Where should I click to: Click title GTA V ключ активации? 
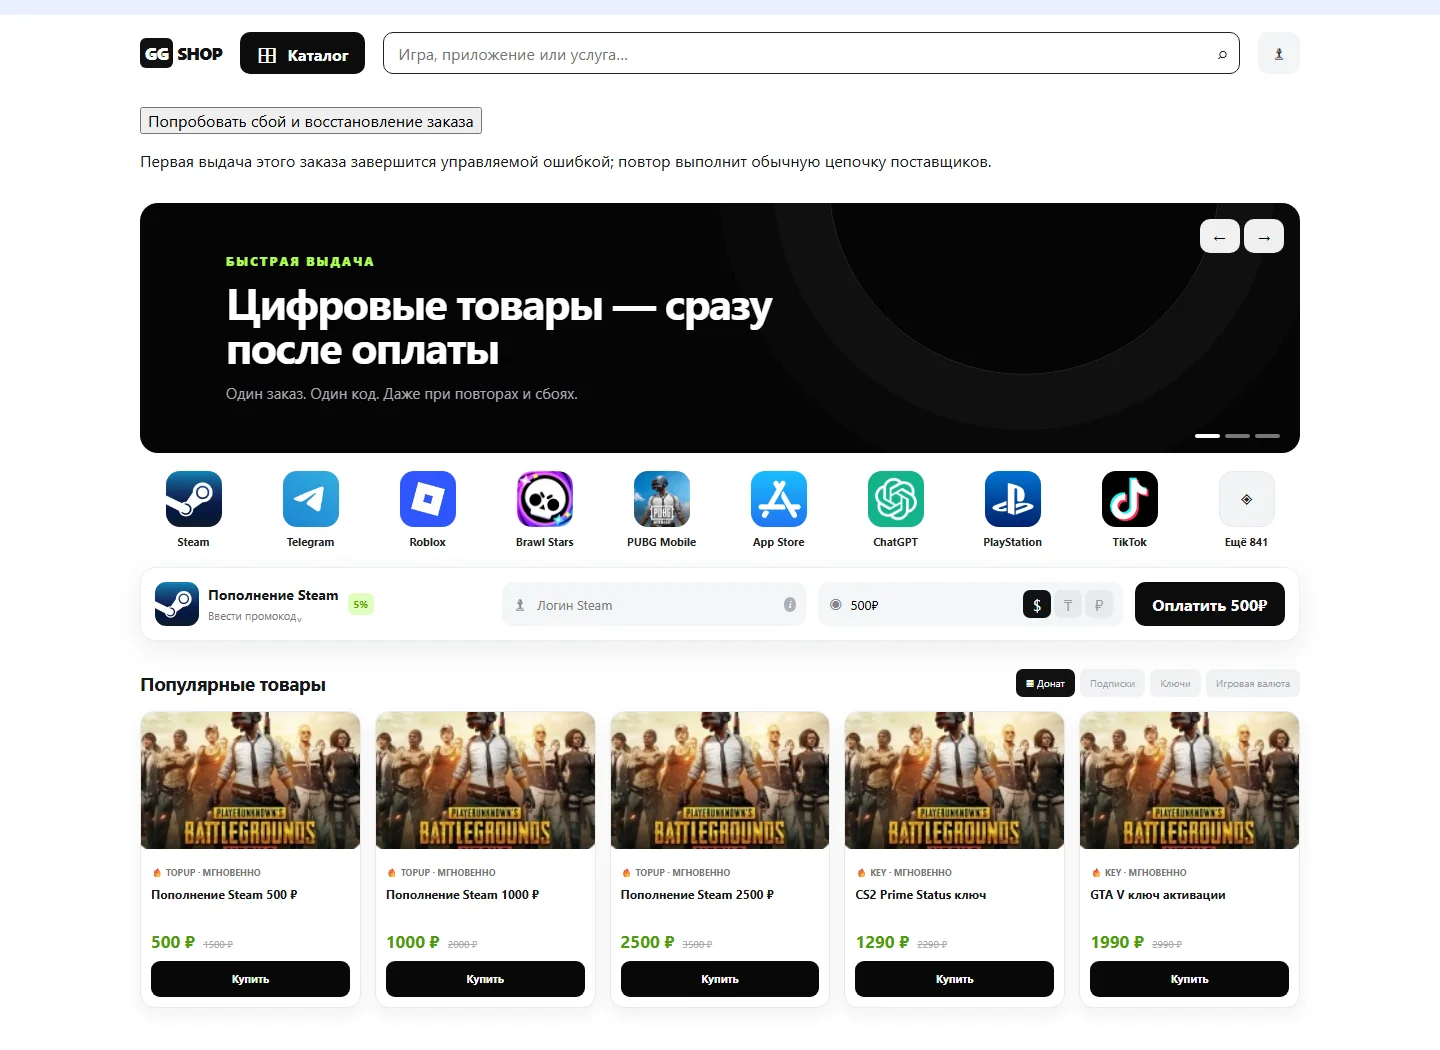tap(1158, 895)
